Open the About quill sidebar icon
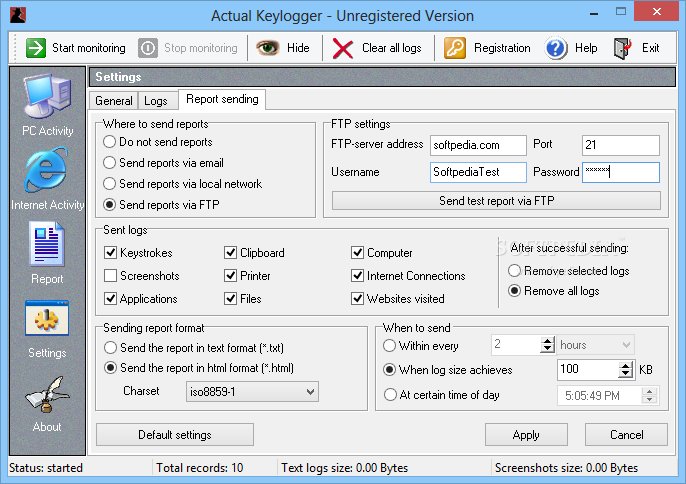Screen dimensions: 686x484 tap(47, 395)
